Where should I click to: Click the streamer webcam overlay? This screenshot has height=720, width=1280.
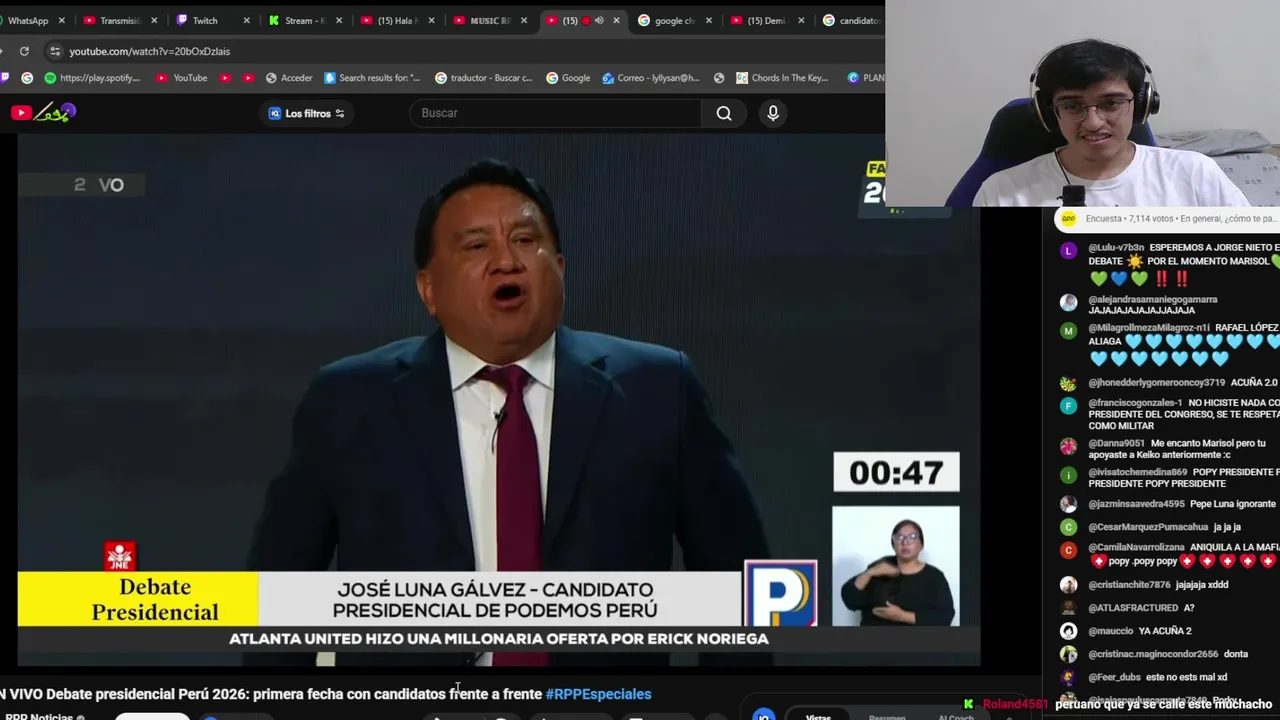coord(1082,103)
